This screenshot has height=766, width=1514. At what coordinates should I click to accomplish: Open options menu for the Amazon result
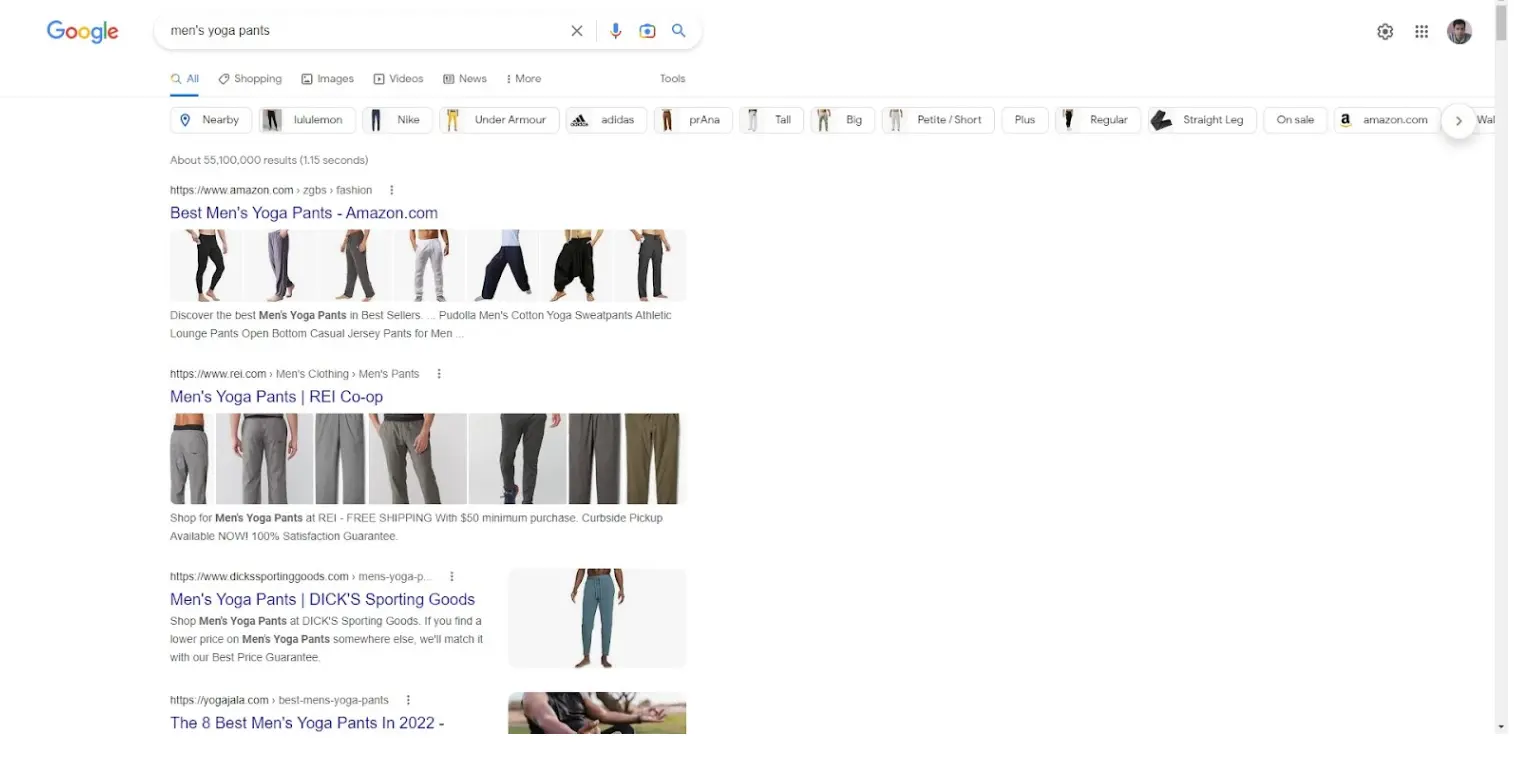(x=391, y=189)
